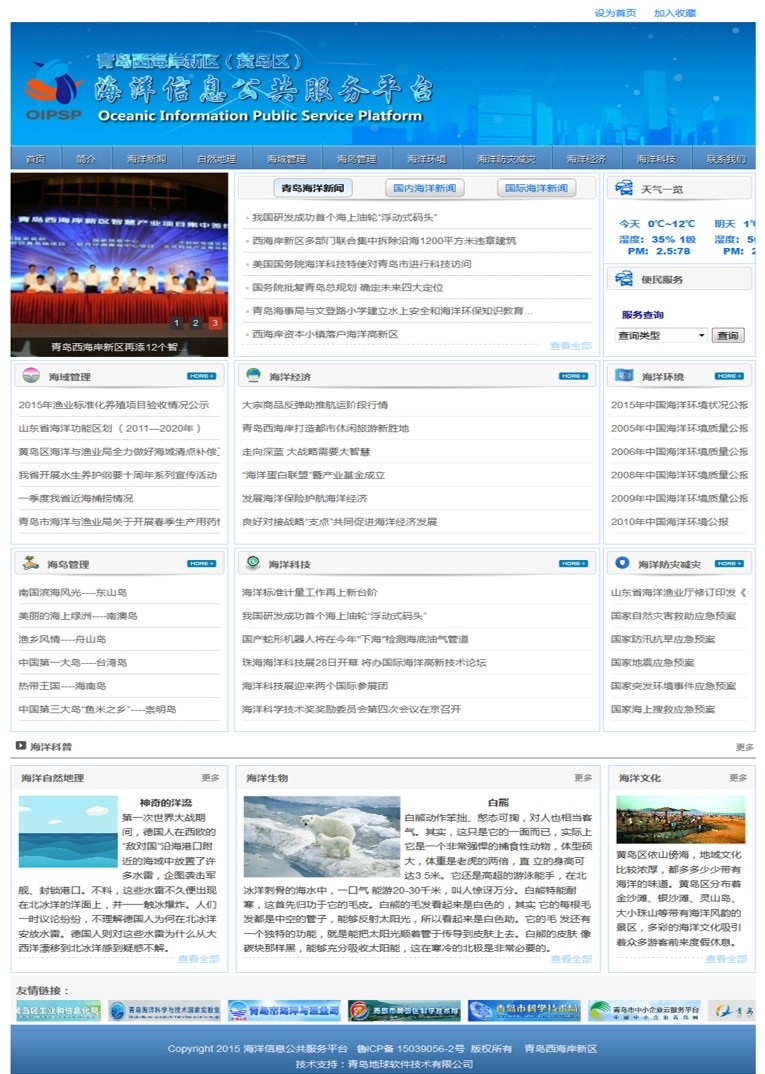This screenshot has width=765, height=1074.
Task: Open 一季度我省近海捕捞情况 article
Action: coord(76,498)
